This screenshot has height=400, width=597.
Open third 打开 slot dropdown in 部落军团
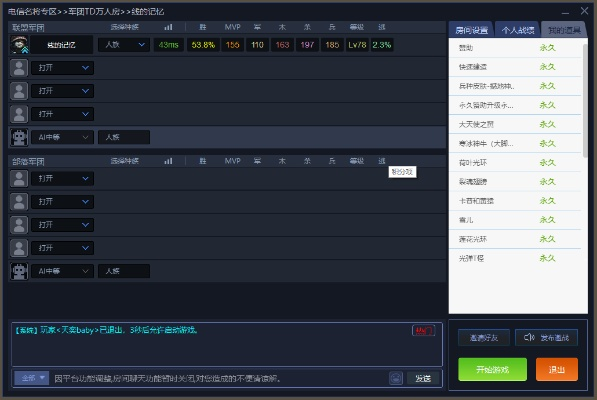click(x=62, y=225)
